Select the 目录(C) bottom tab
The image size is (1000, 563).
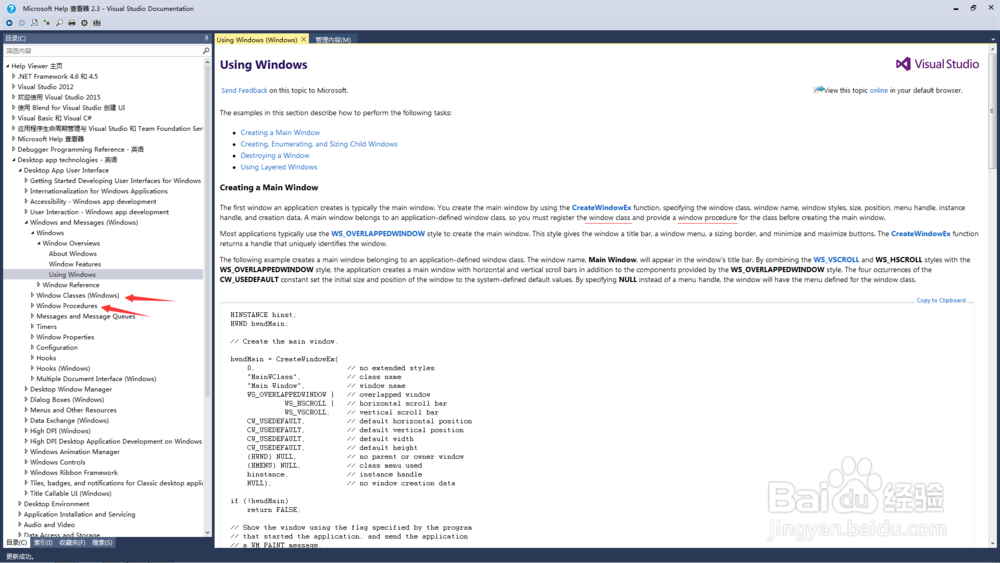(x=17, y=543)
